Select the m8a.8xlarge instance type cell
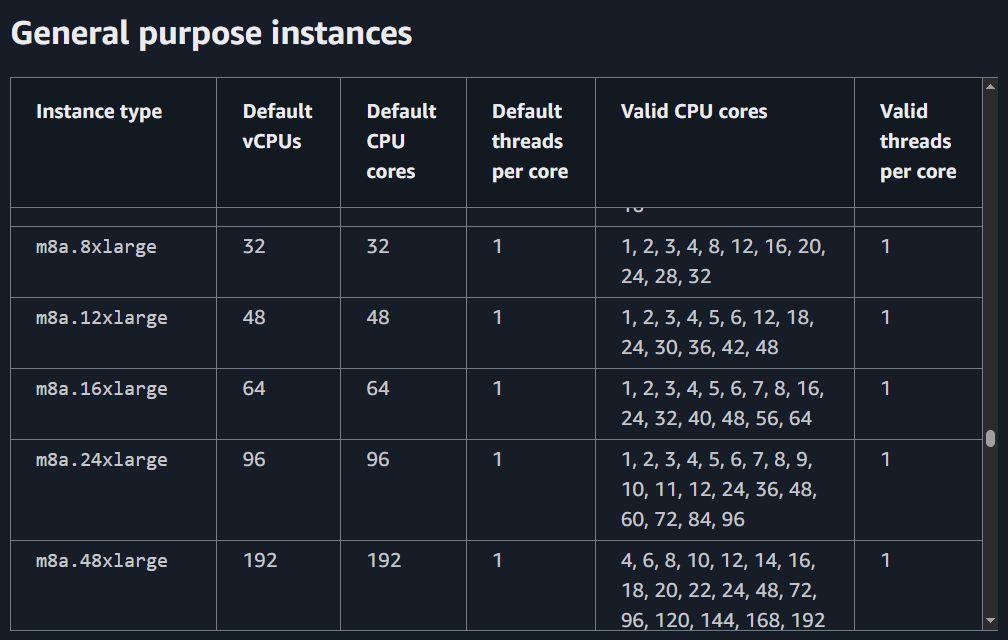Image resolution: width=1008 pixels, height=640 pixels. pos(96,246)
